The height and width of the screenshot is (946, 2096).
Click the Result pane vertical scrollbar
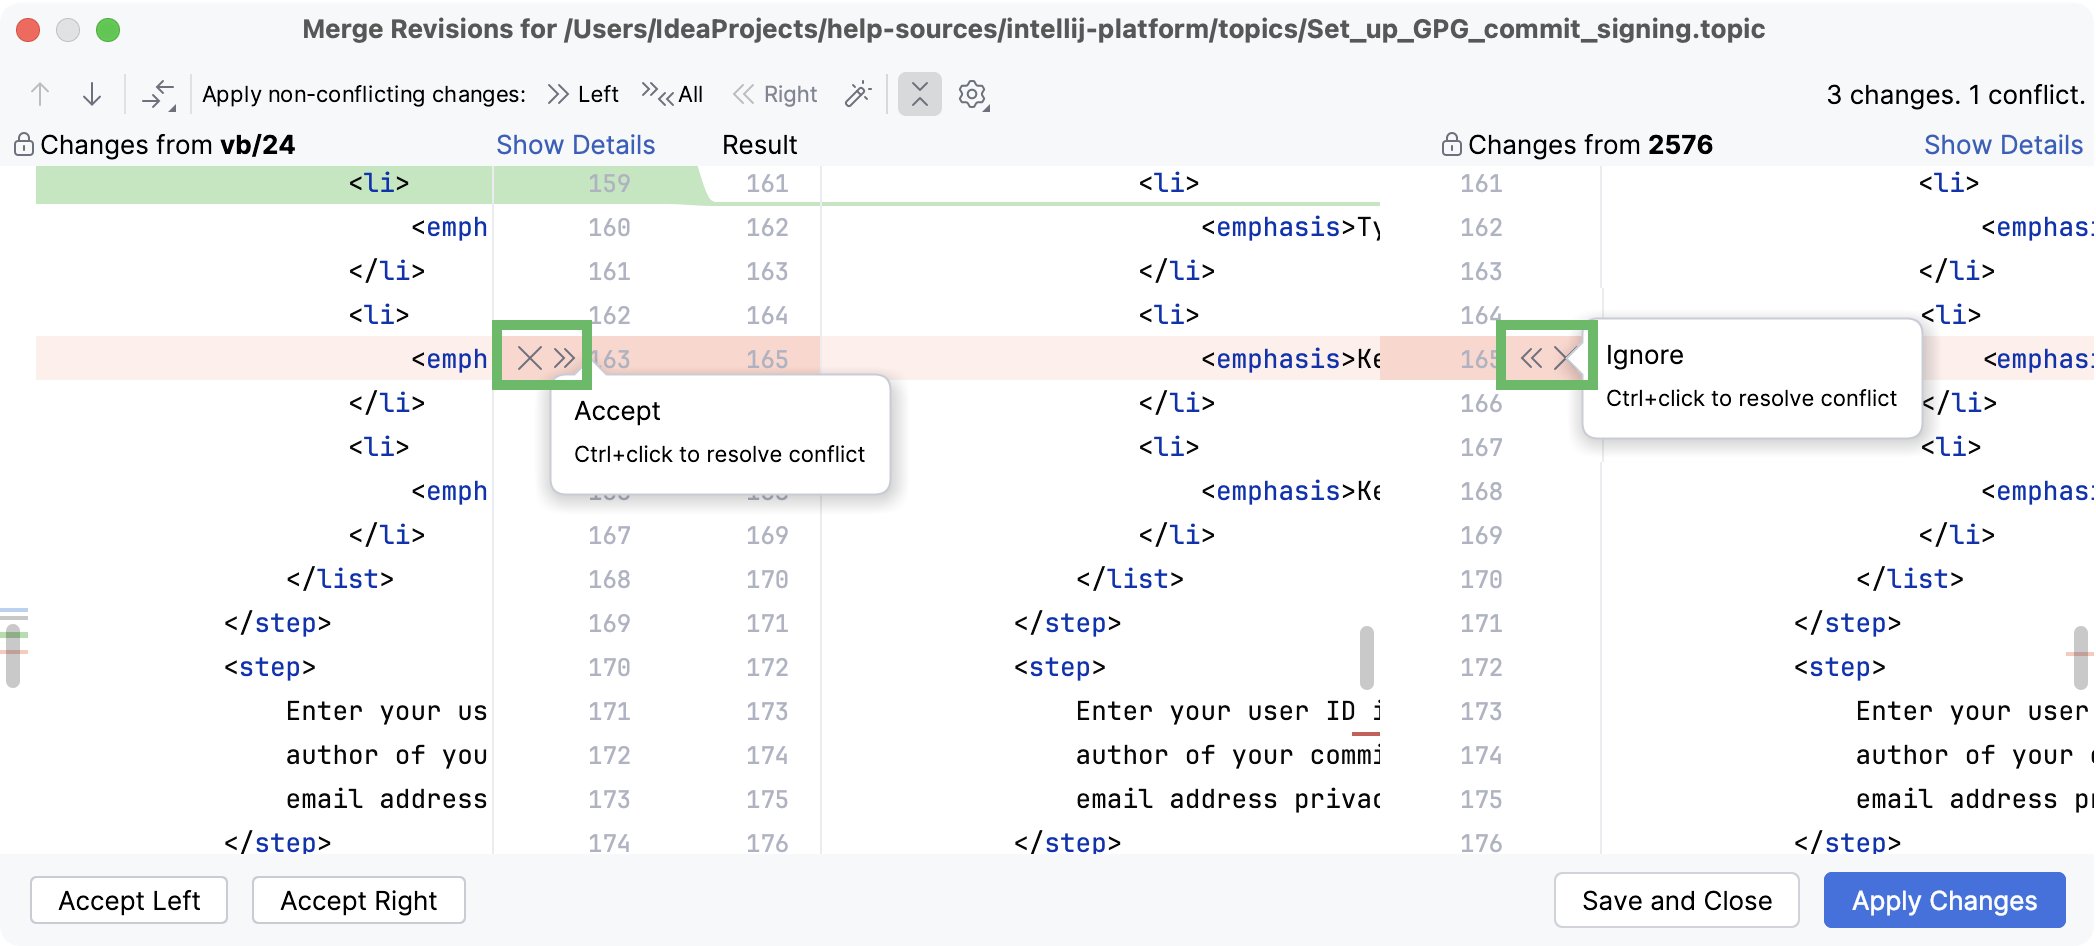pos(1367,657)
